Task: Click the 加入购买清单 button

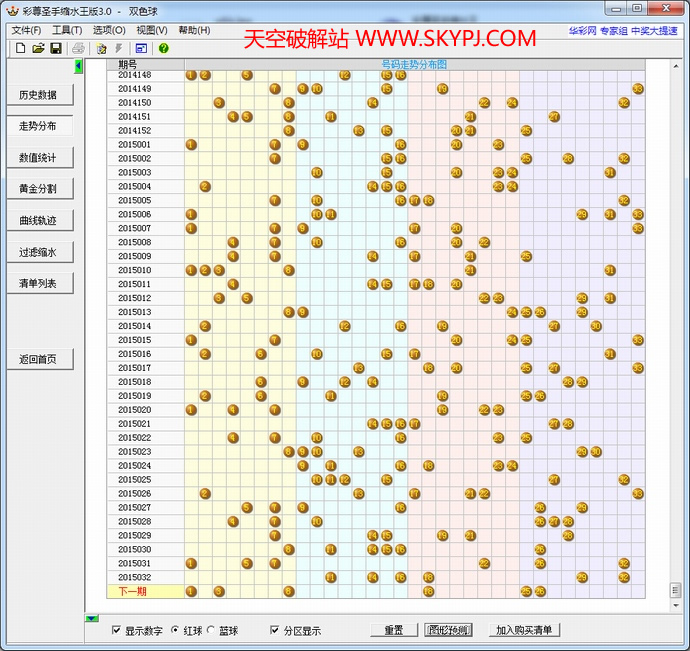Action: pos(525,630)
